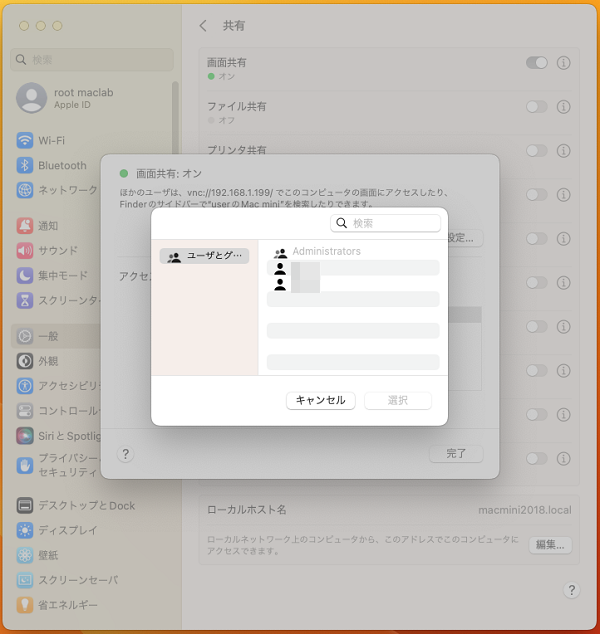
Task: Open Wi-Fi settings icon in sidebar
Action: 25,141
